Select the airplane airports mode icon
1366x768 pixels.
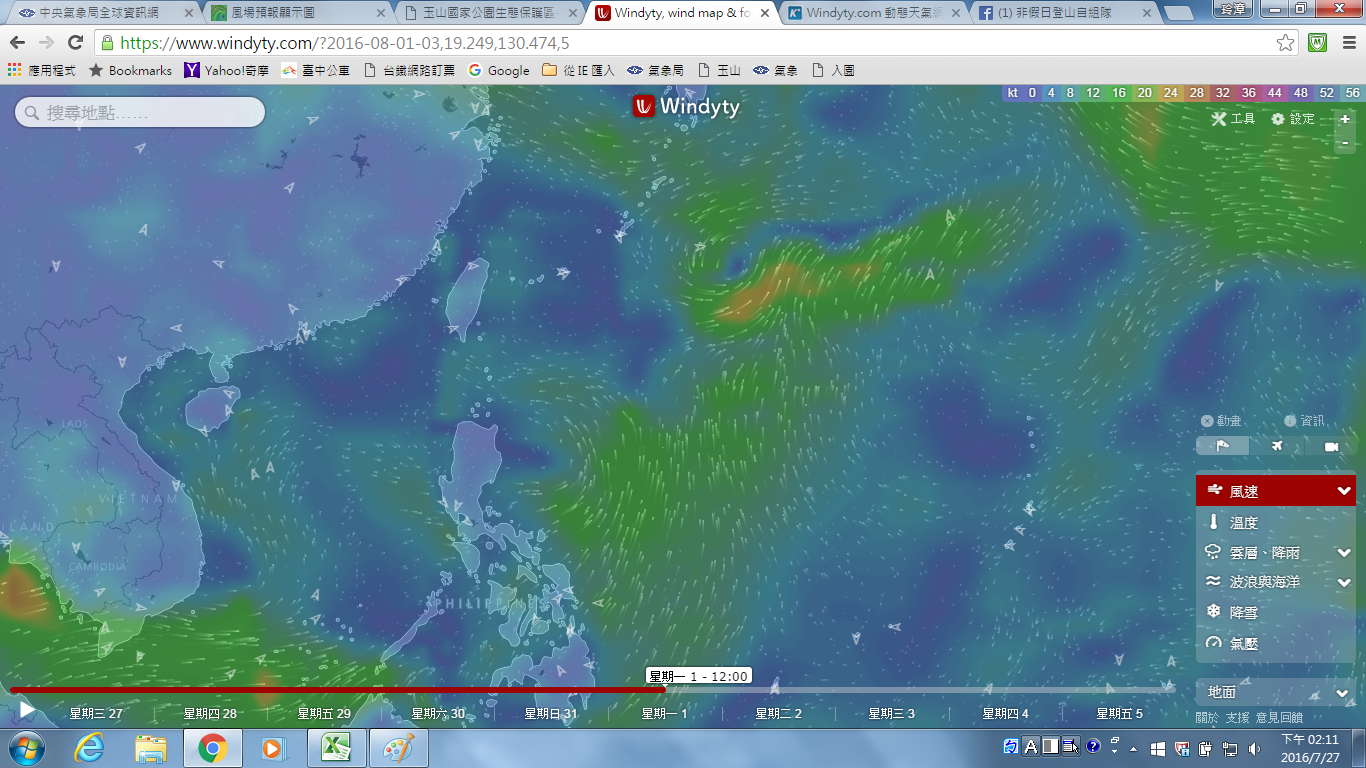pyautogui.click(x=1277, y=446)
